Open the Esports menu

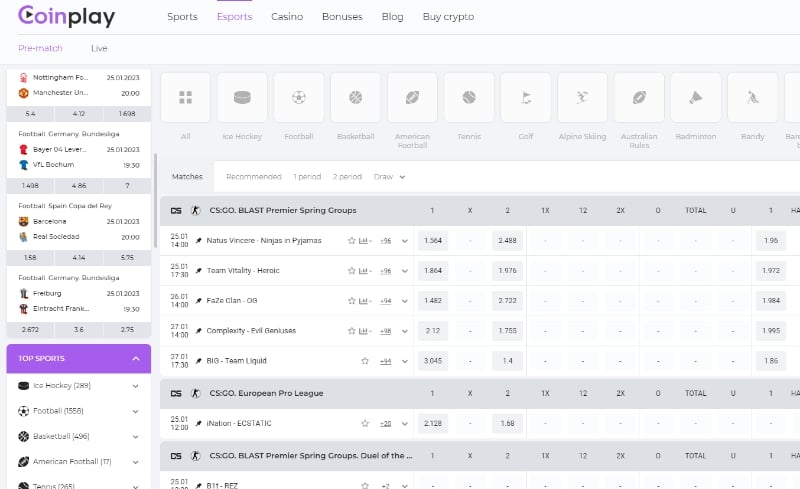coord(235,16)
